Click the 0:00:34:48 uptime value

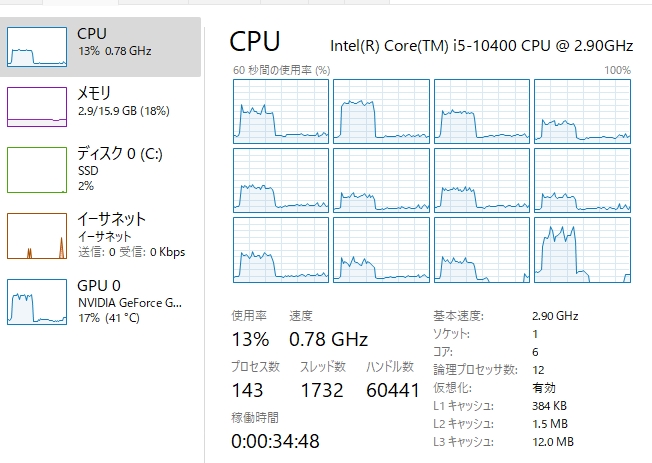275,441
